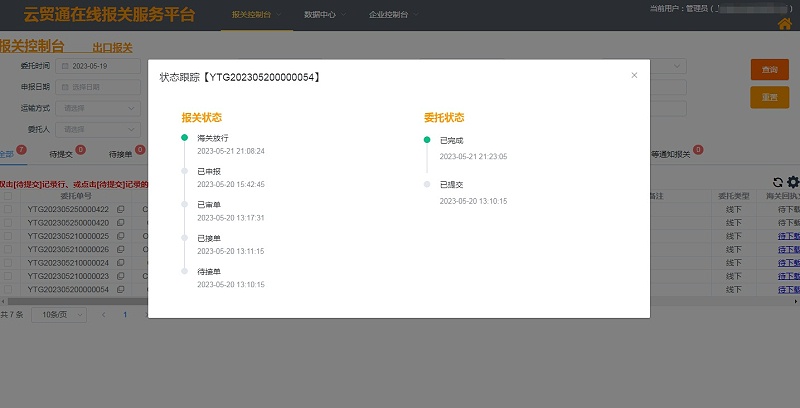Toggle the select-all header checkbox
This screenshot has width=800, height=408.
(8, 196)
